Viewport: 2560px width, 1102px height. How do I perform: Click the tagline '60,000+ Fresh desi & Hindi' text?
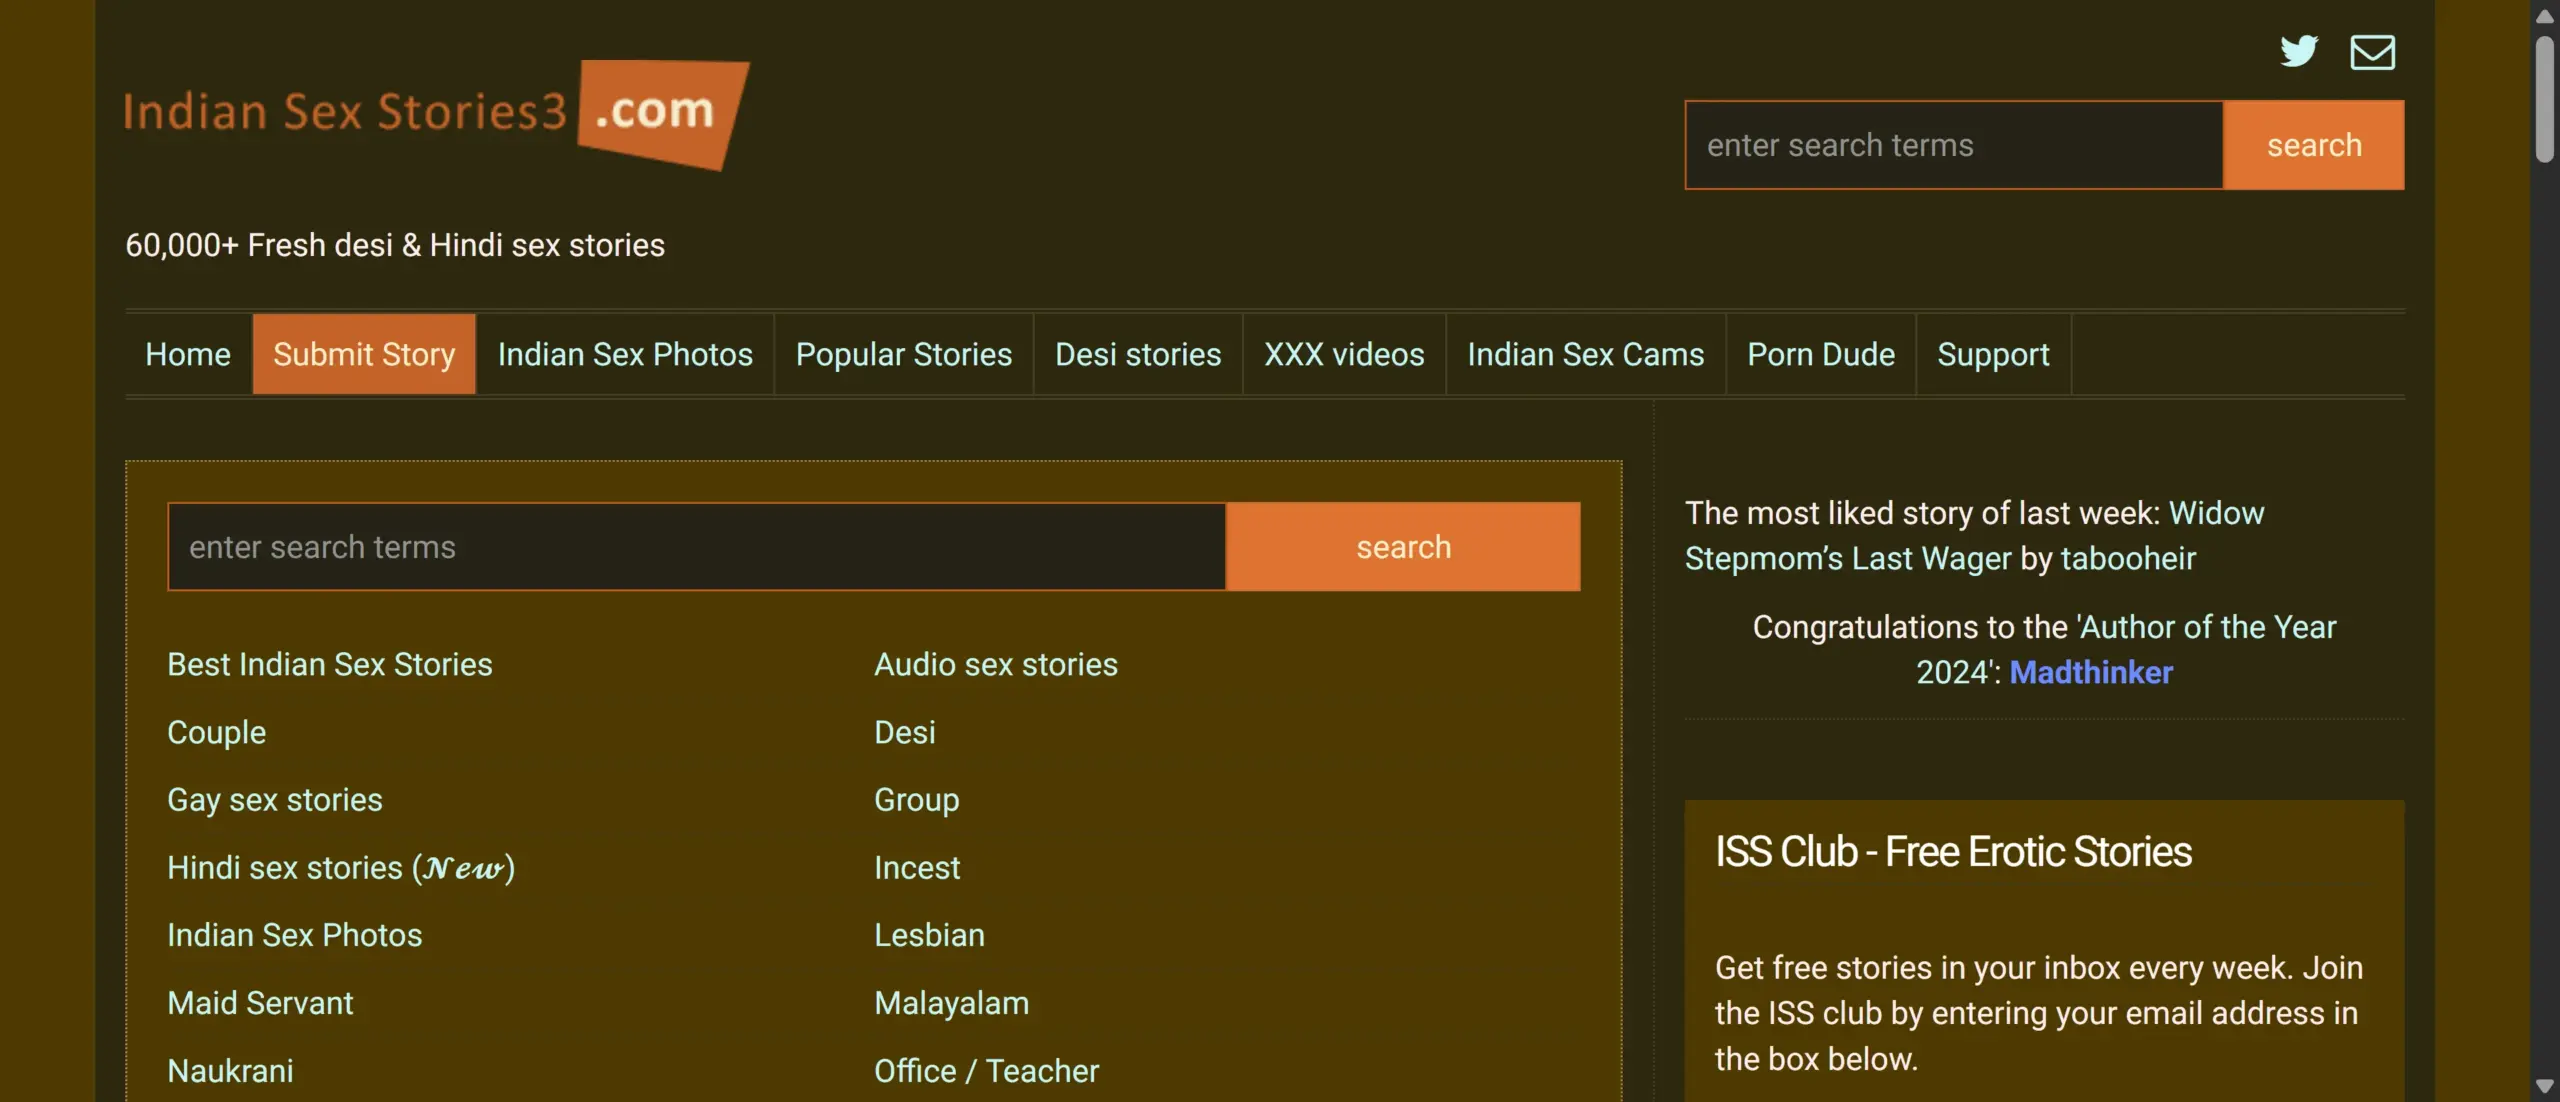pyautogui.click(x=395, y=245)
